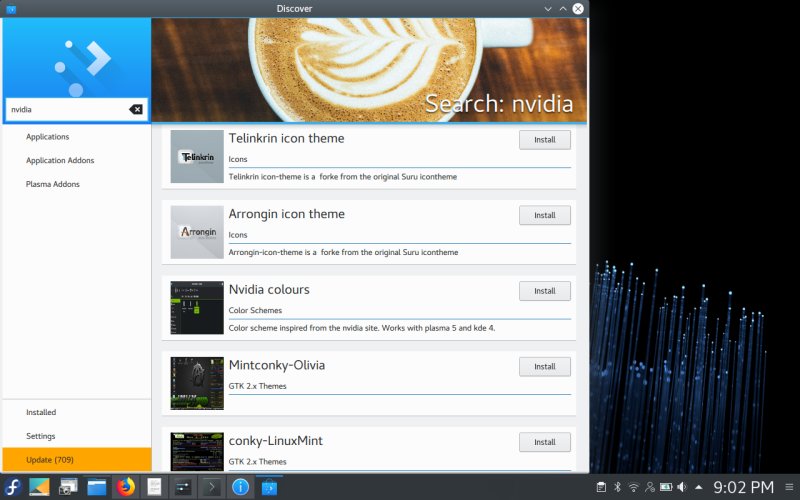Install Mintconky-Olivia theme
Viewport: 800px width, 500px height.
(545, 366)
